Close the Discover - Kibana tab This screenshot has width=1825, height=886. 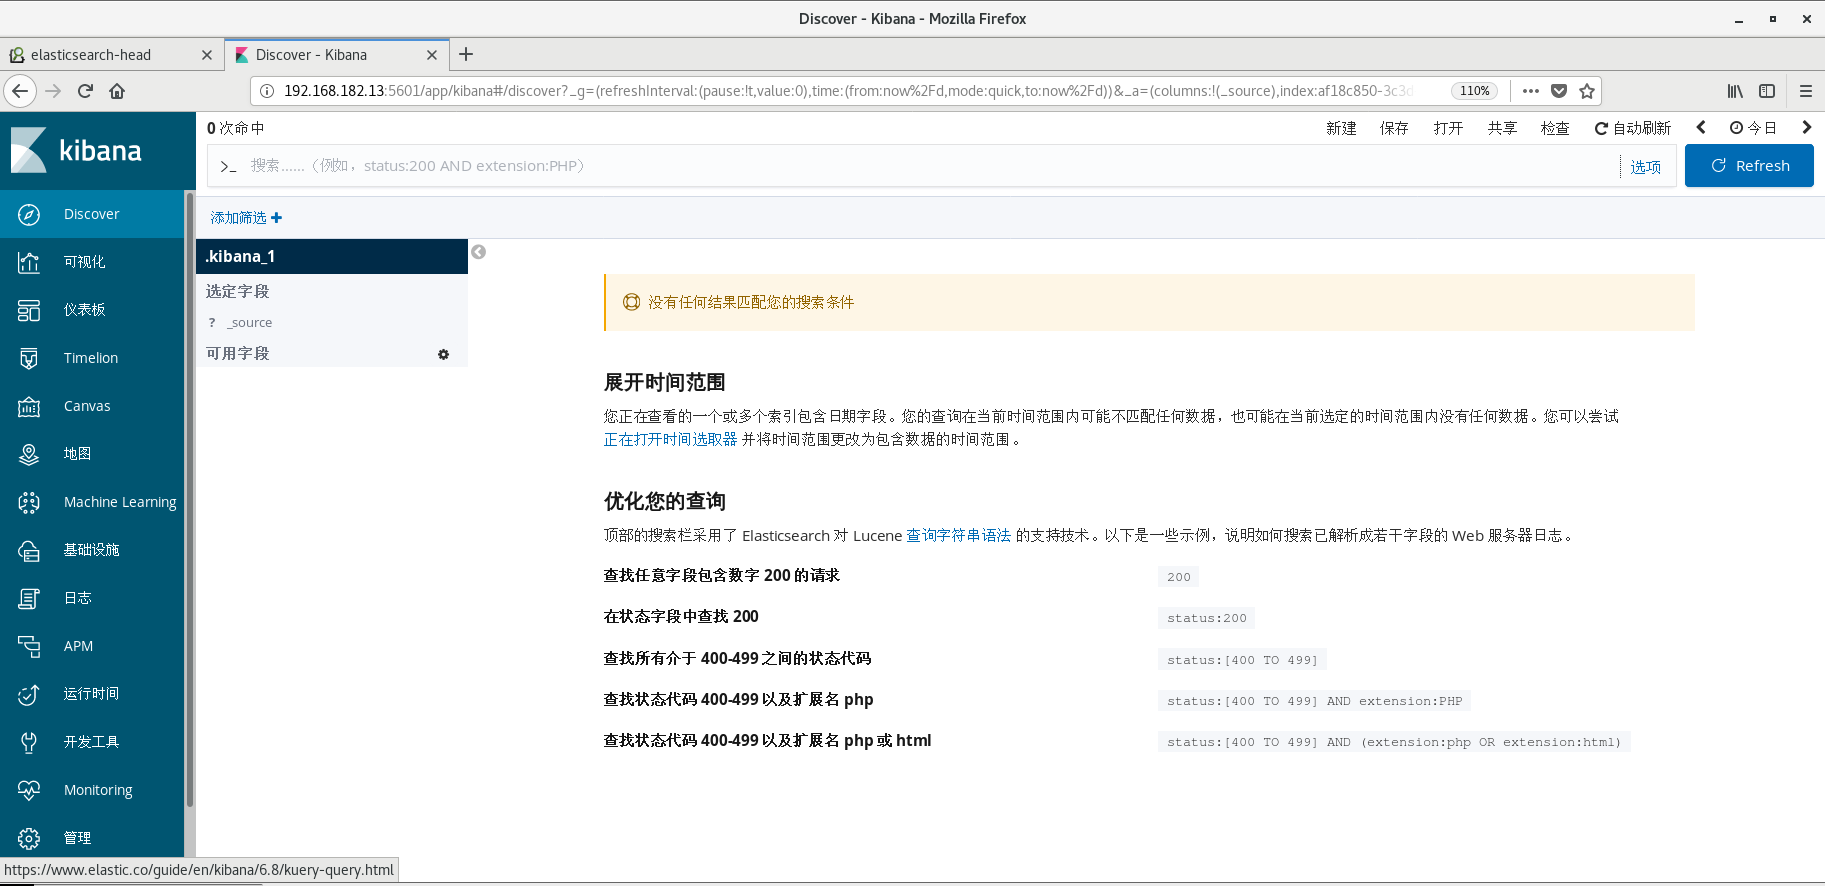point(432,55)
